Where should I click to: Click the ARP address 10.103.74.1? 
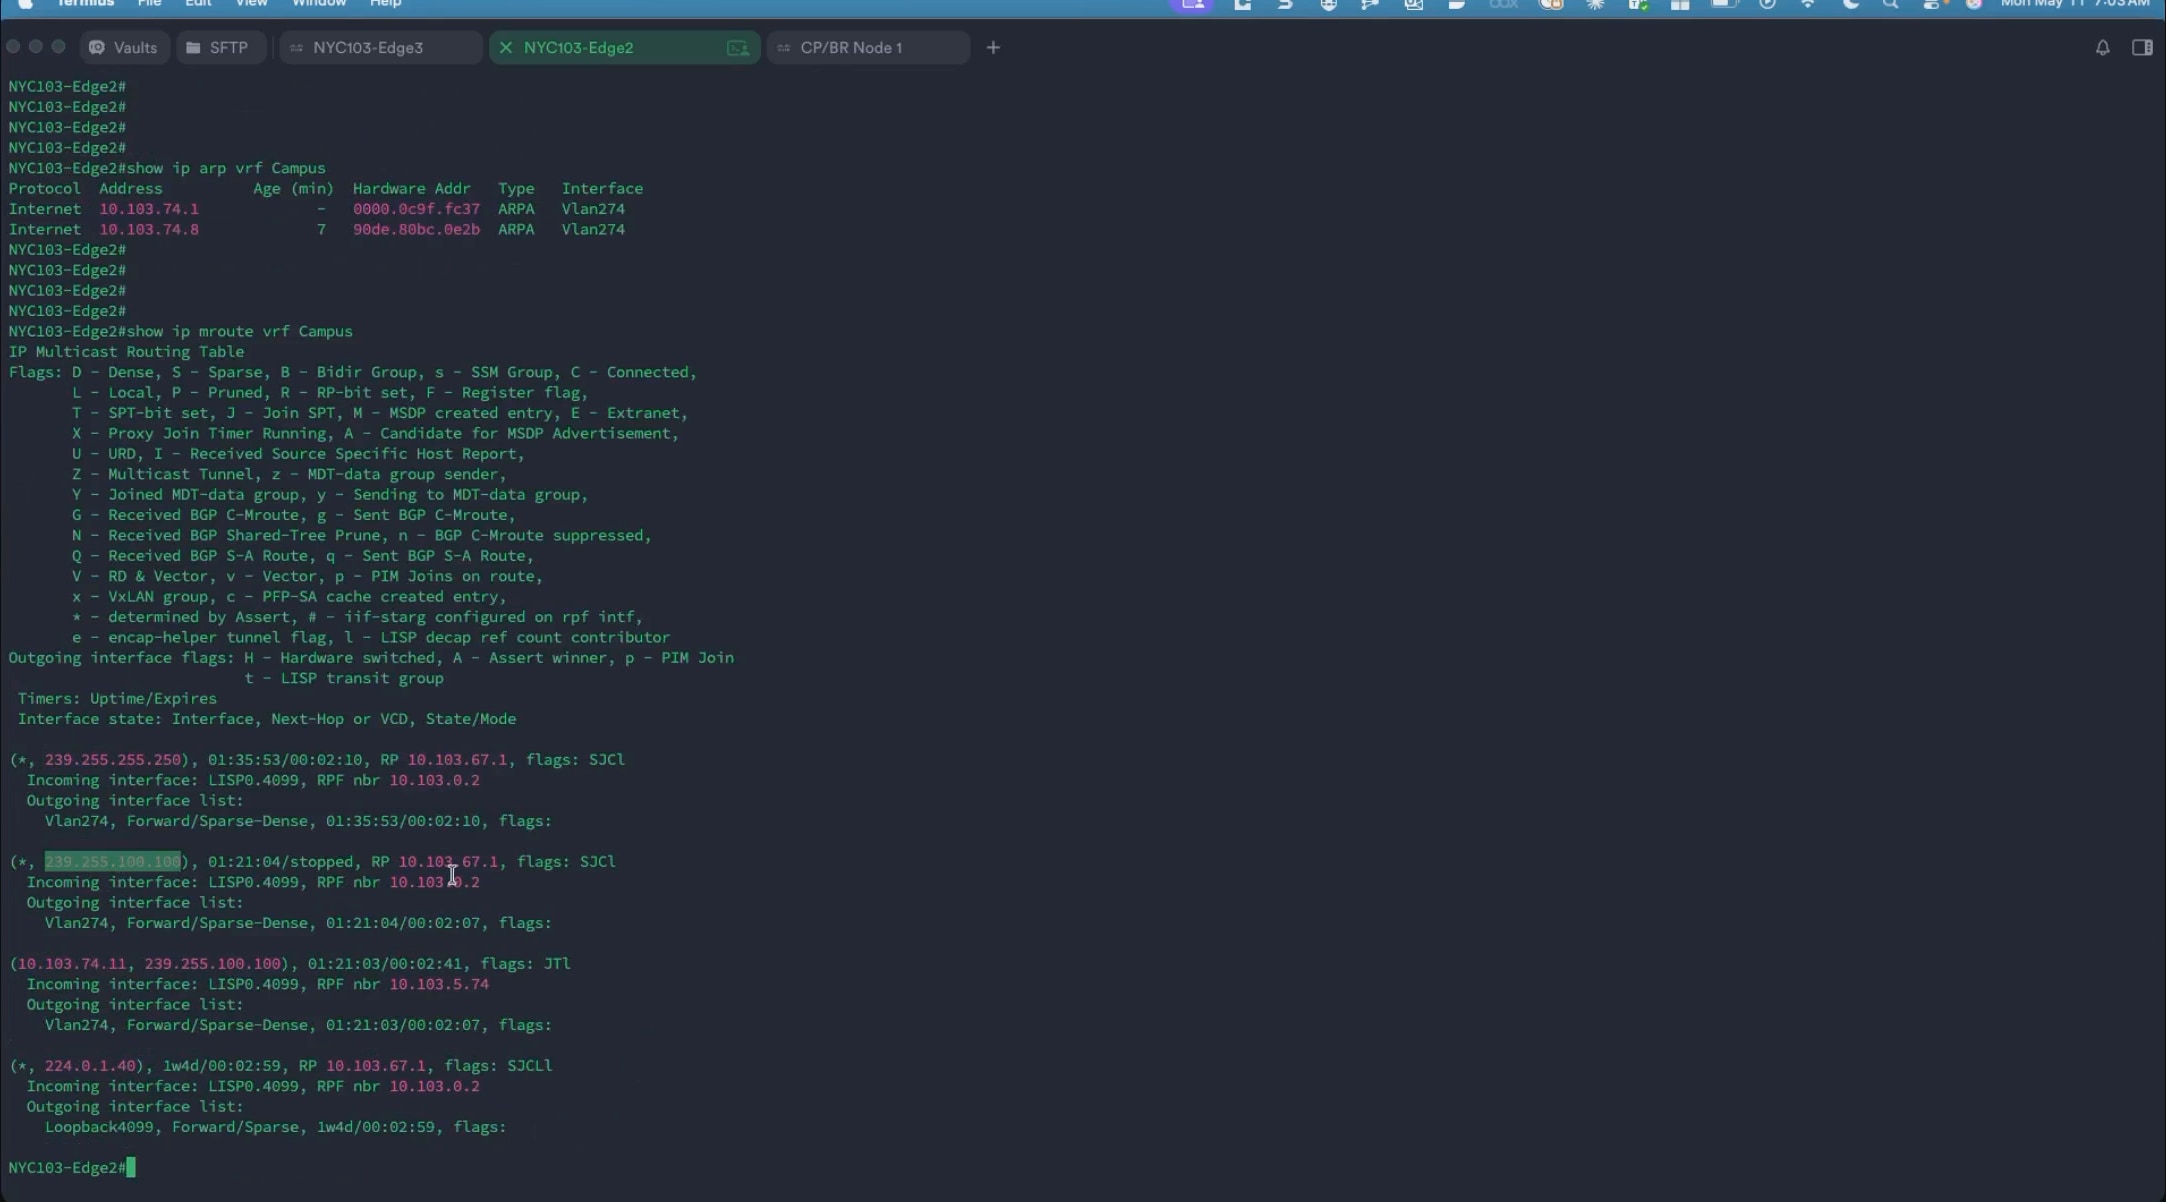pos(149,209)
